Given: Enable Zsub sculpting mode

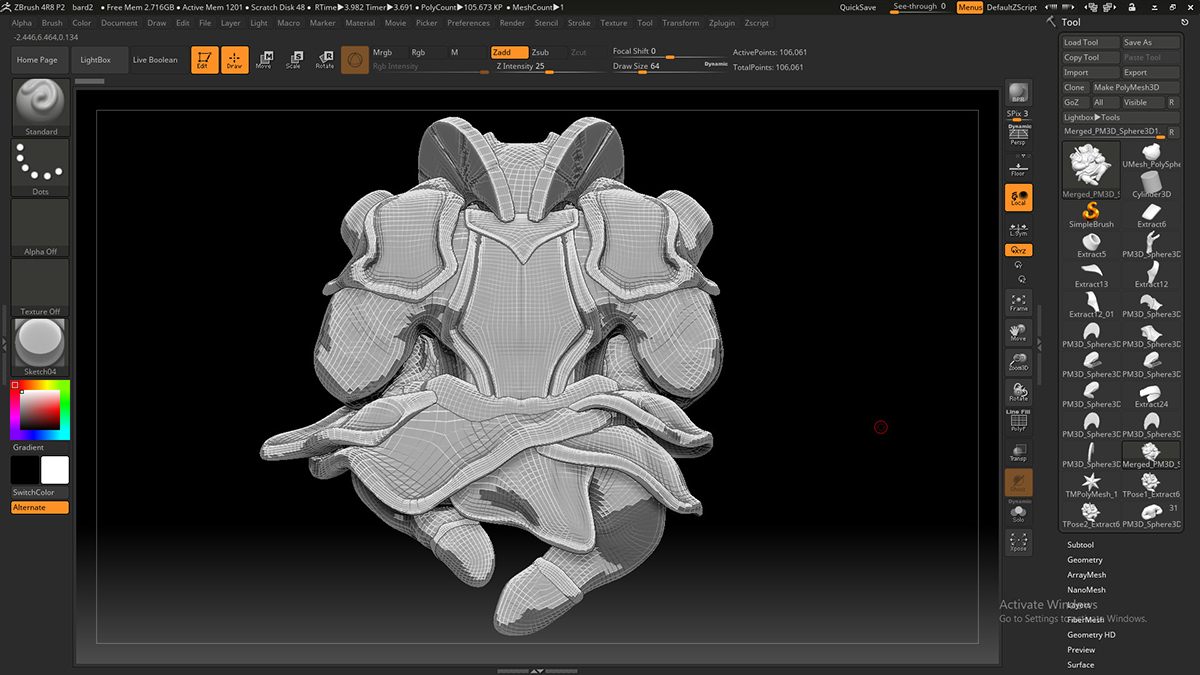Looking at the screenshot, I should 540,52.
